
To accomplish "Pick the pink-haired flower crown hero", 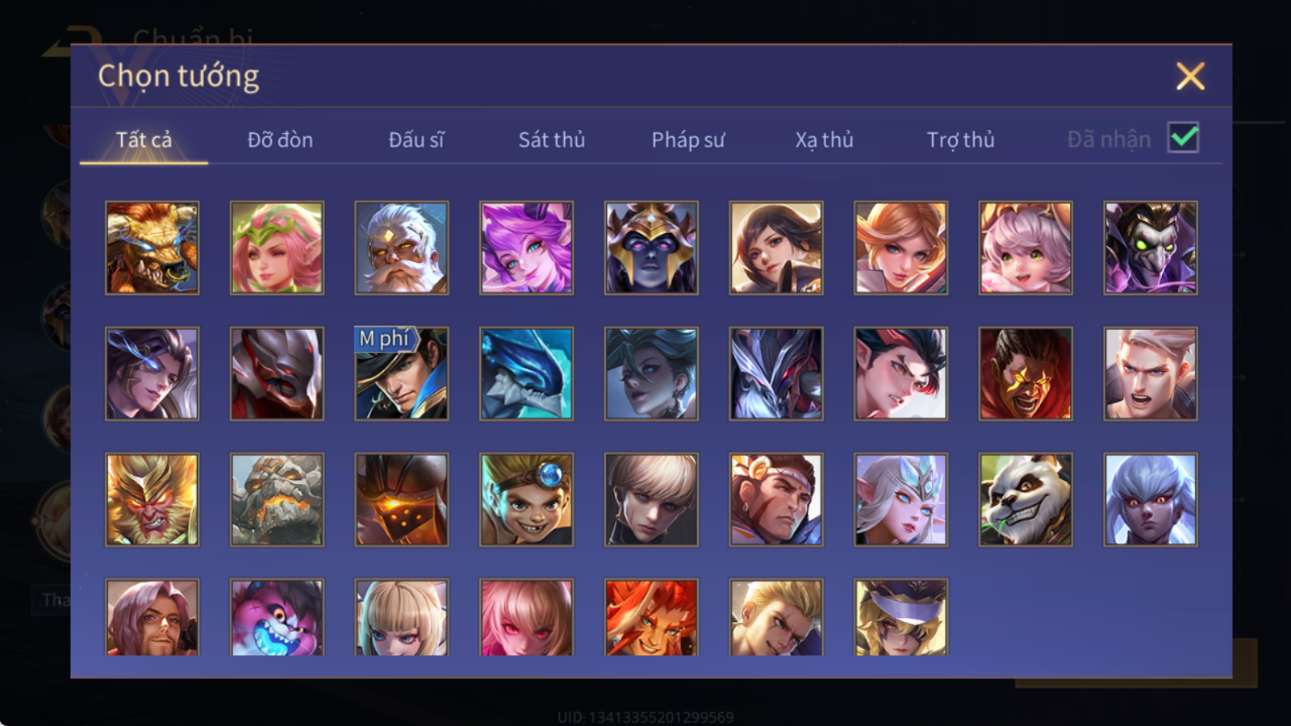I will pyautogui.click(x=277, y=247).
